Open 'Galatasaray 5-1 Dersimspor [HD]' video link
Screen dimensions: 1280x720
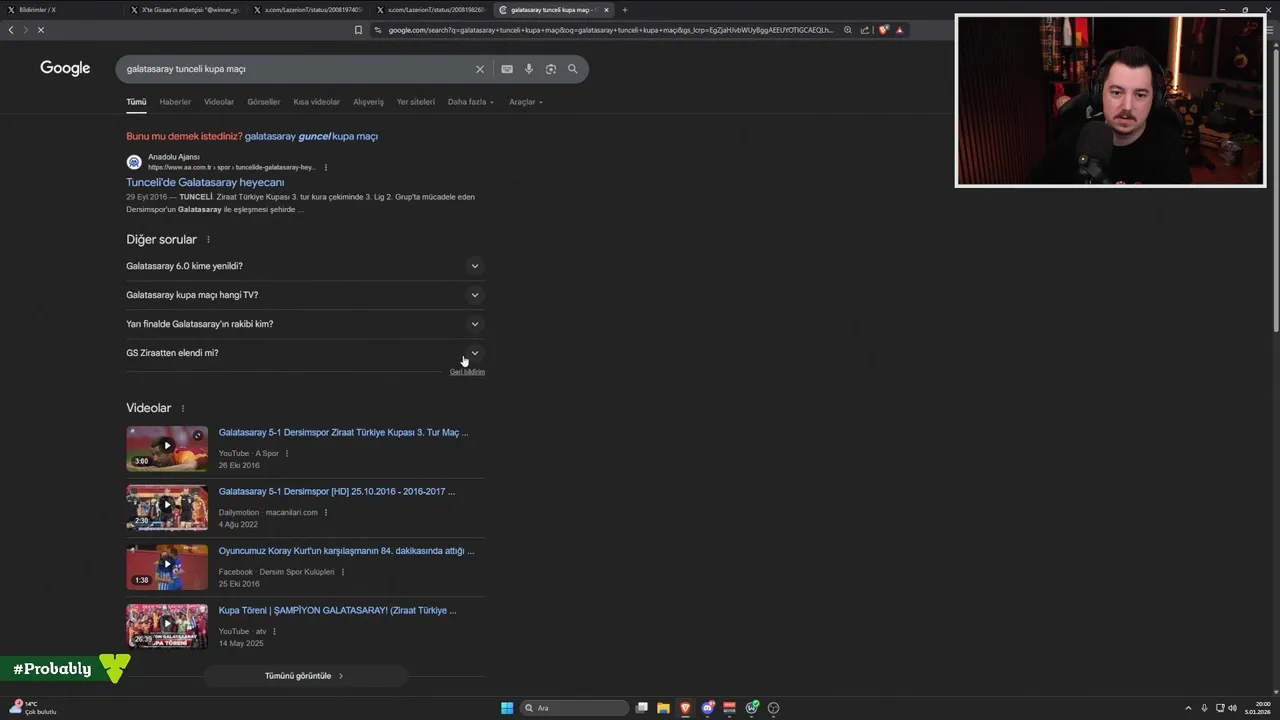[x=337, y=492]
